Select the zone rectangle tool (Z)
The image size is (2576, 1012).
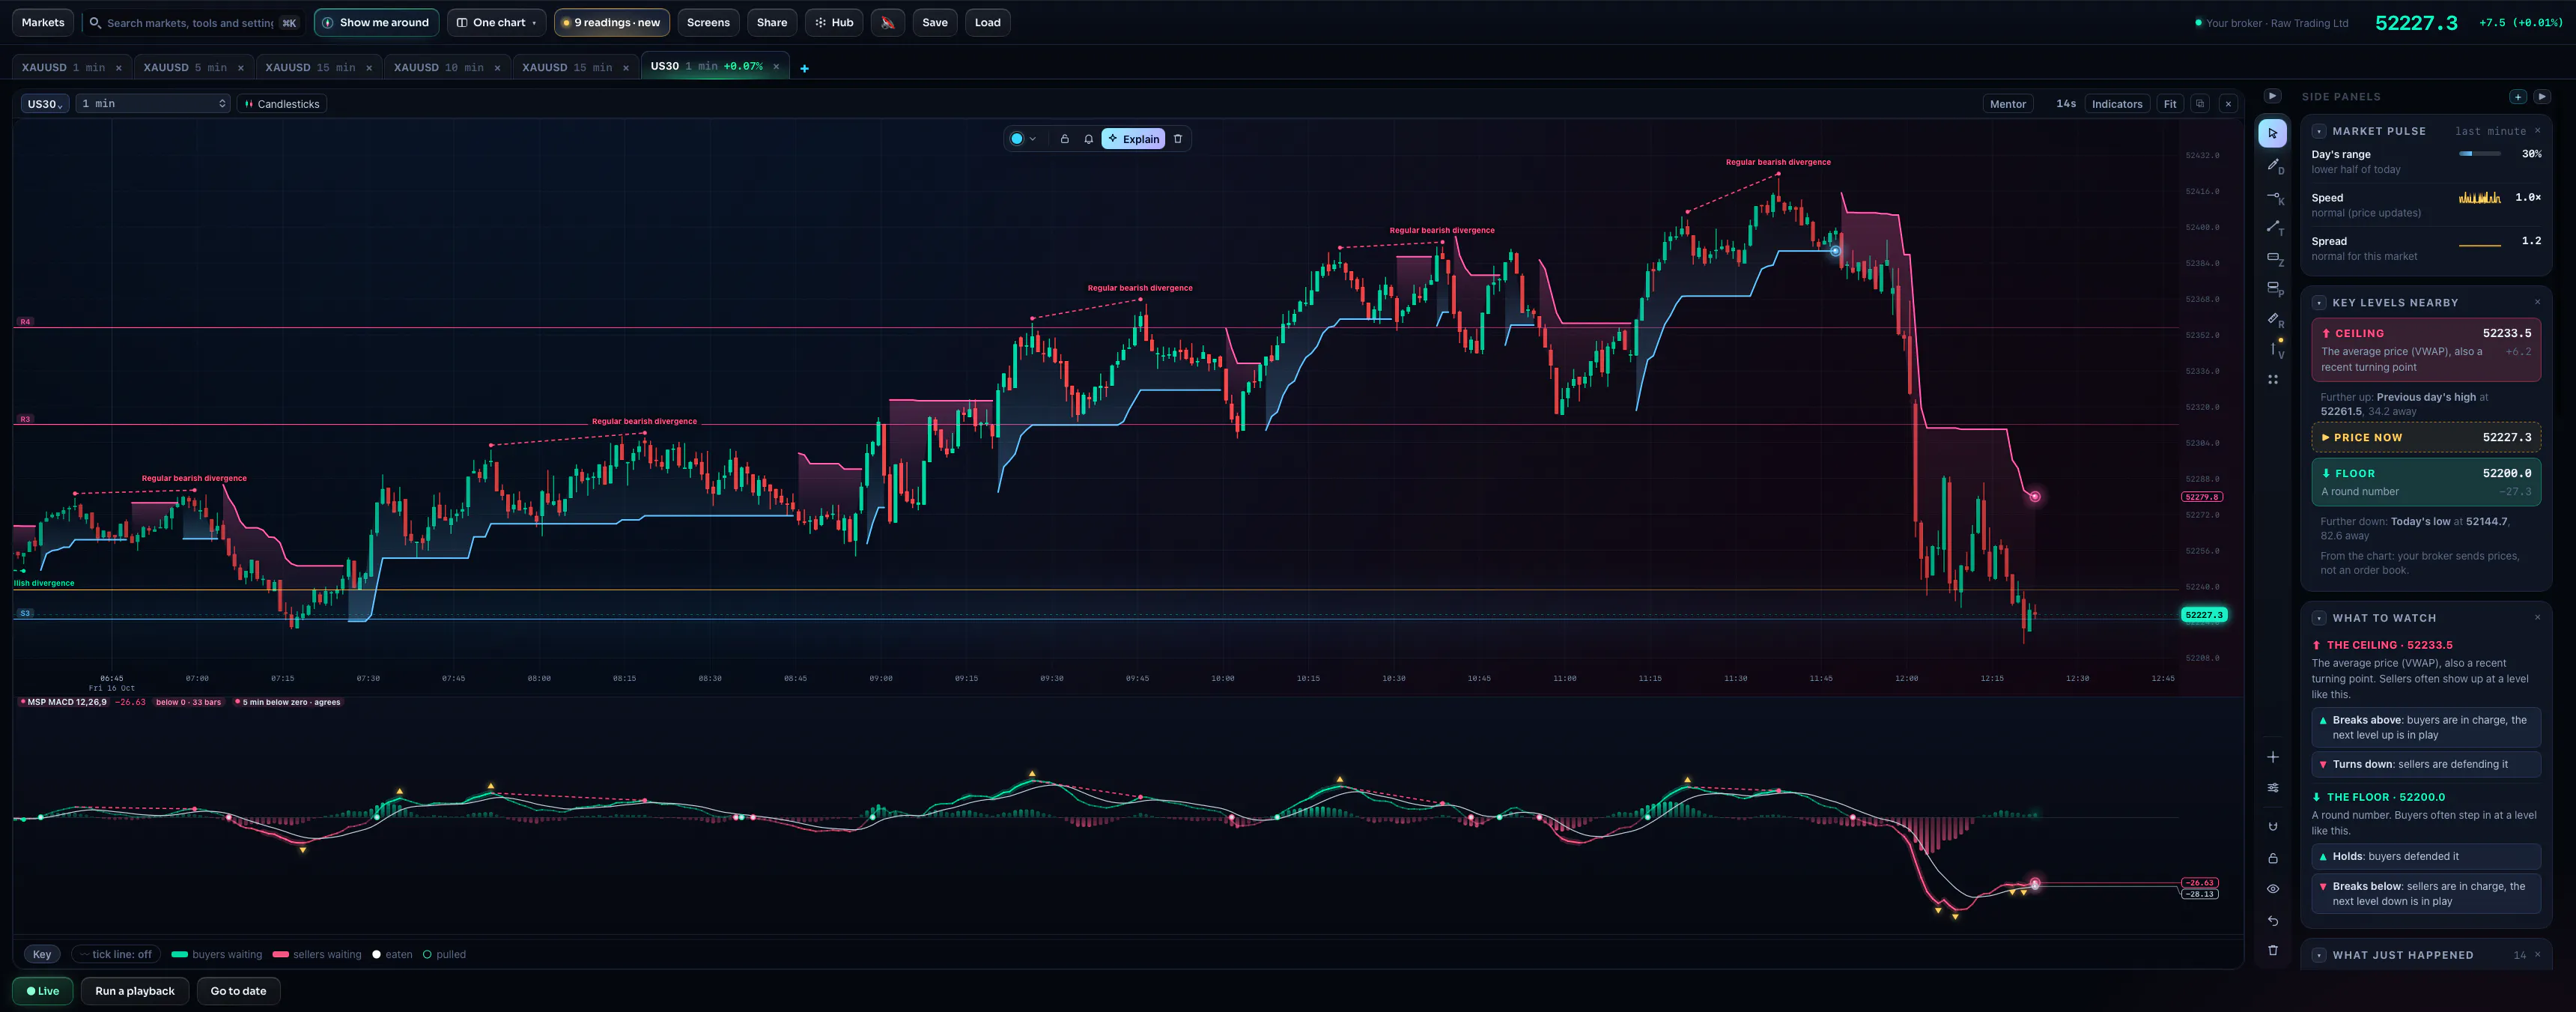[x=2272, y=258]
